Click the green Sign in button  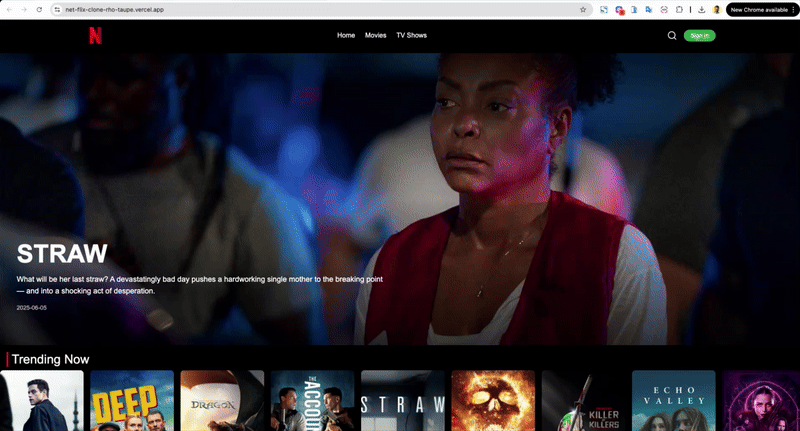(699, 35)
